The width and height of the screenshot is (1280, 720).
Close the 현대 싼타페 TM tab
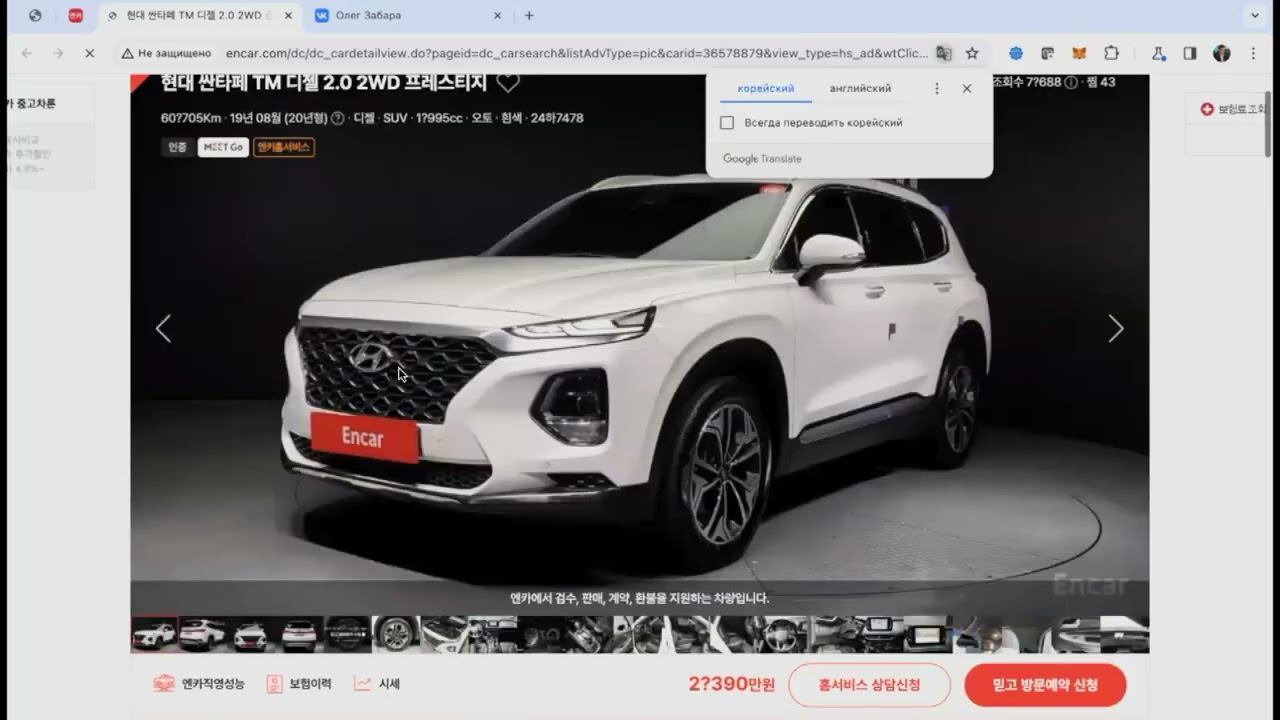288,16
